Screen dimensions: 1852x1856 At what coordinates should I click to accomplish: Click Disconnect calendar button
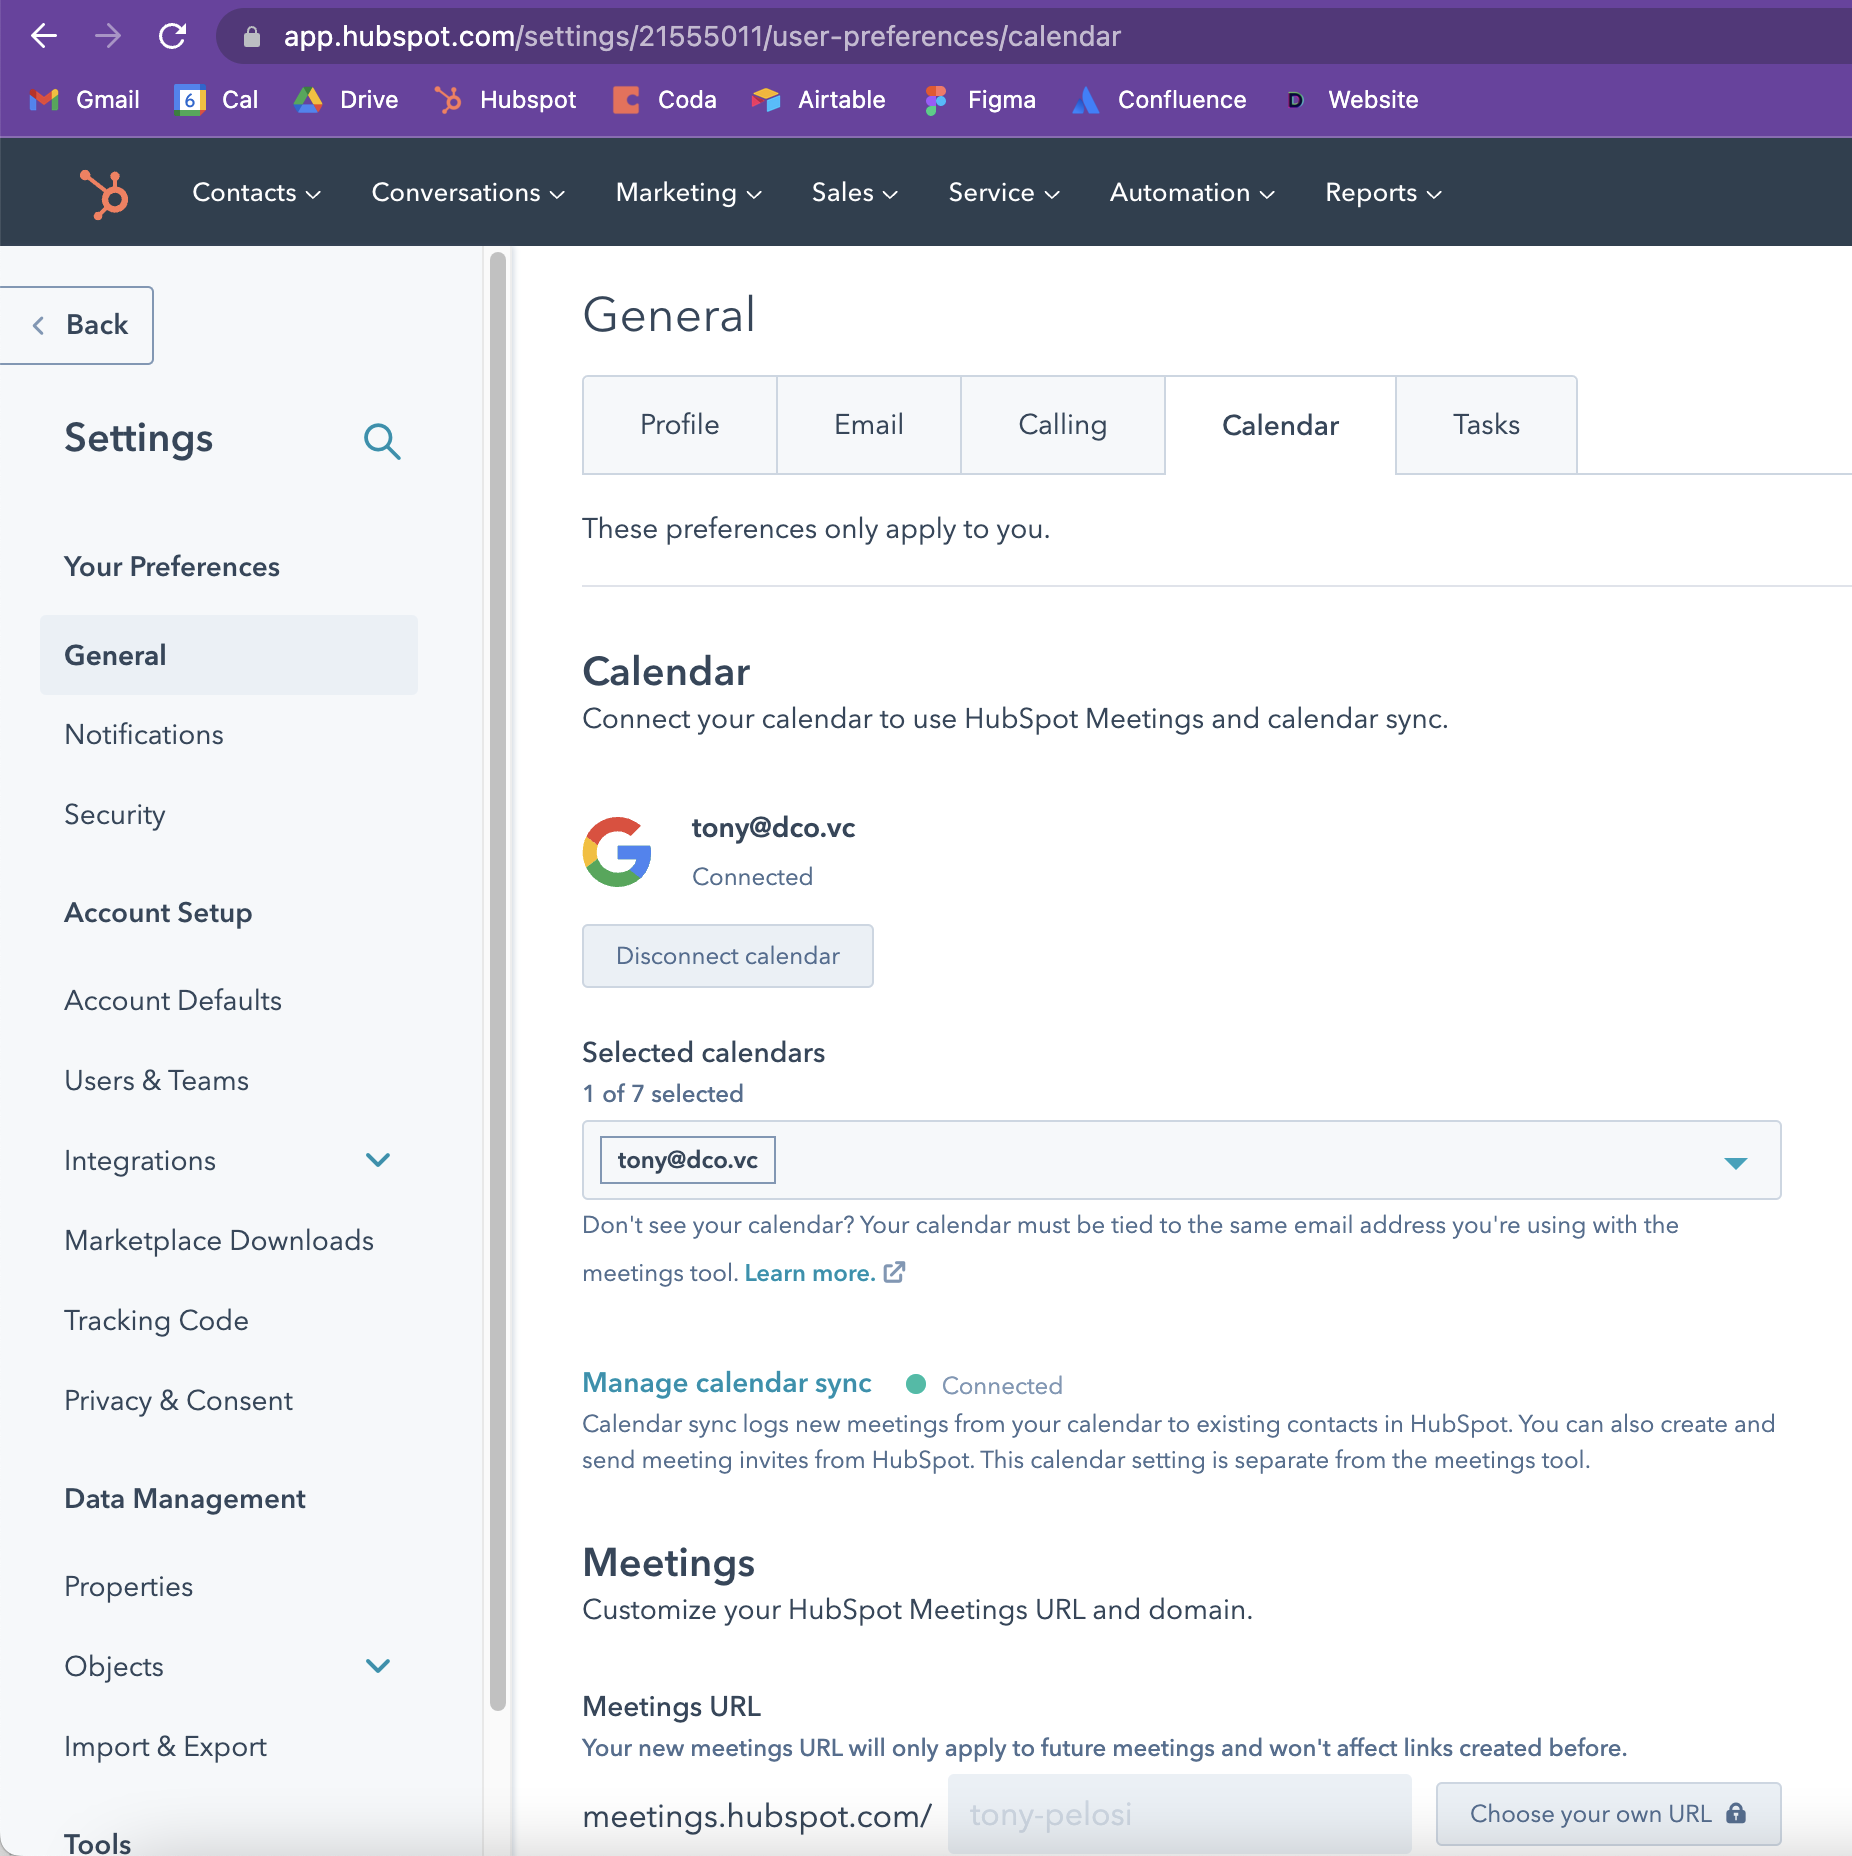click(x=728, y=956)
